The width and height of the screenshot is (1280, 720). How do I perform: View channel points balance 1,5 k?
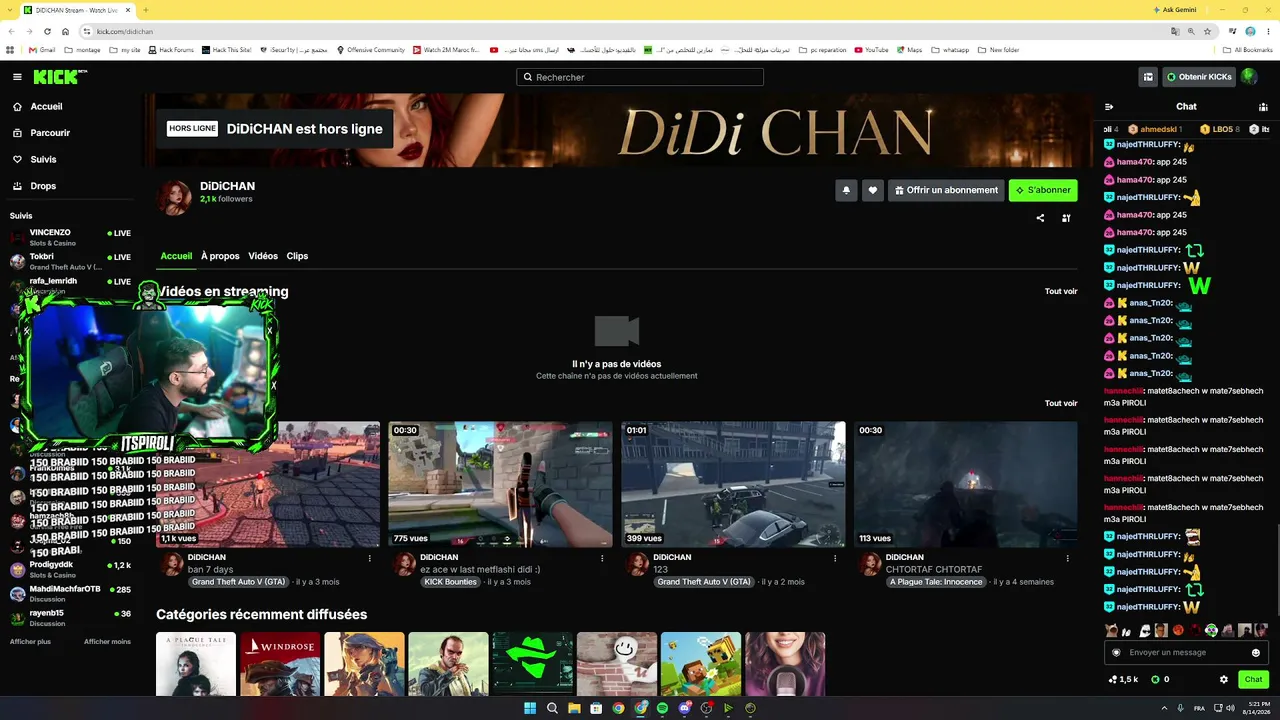1123,679
